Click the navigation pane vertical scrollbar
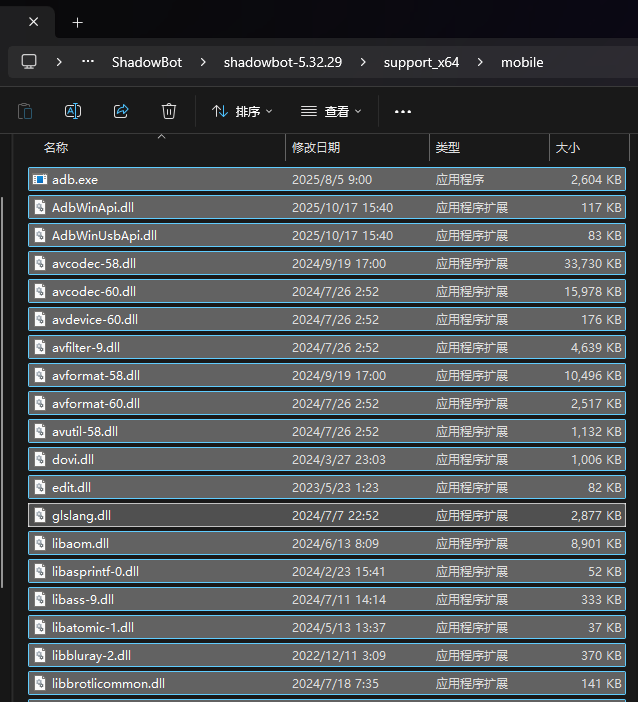This screenshot has height=702, width=638. tap(2, 392)
